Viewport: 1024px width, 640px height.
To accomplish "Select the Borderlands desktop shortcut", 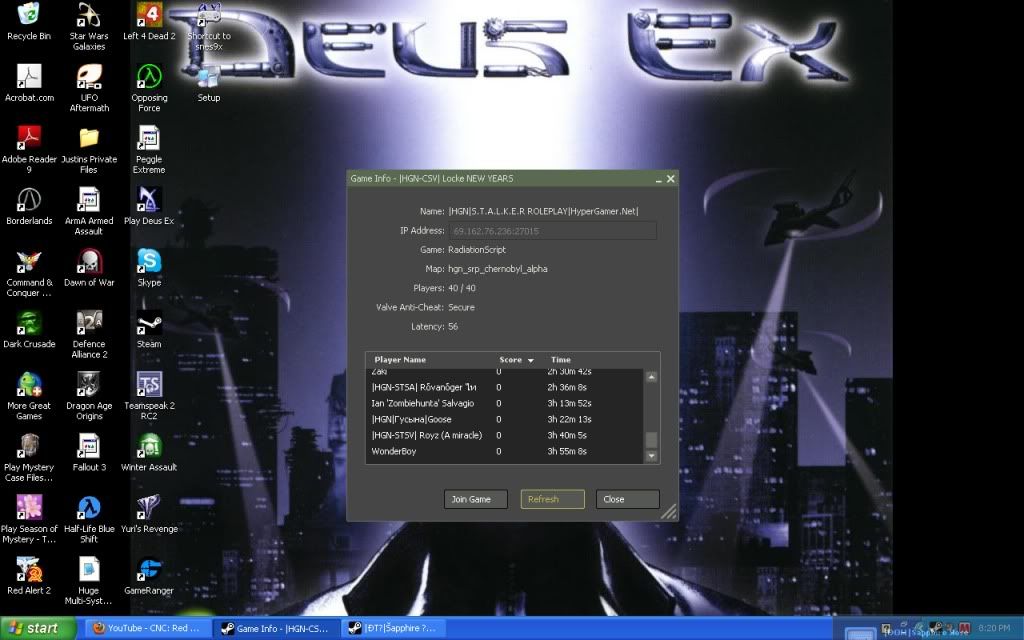I will click(29, 206).
